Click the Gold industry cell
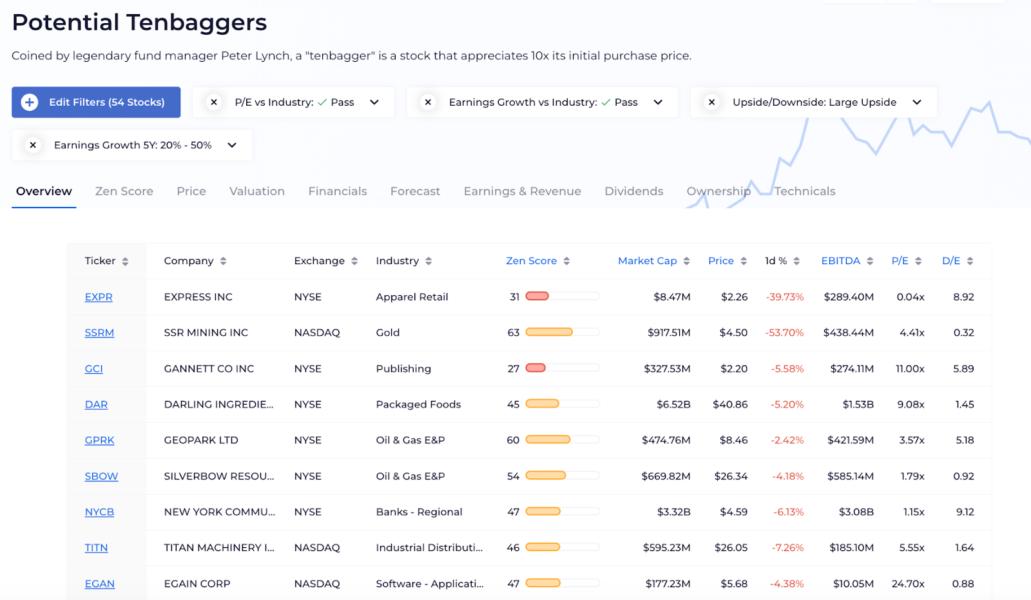The width and height of the screenshot is (1031, 600). pyautogui.click(x=387, y=333)
